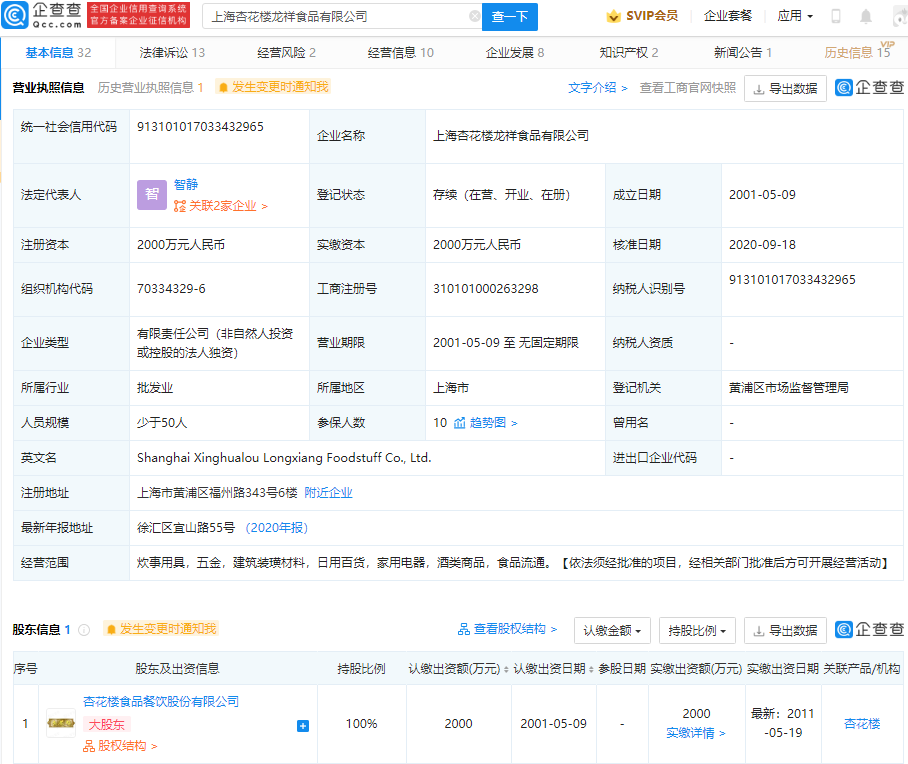Image resolution: width=908 pixels, height=764 pixels.
Task: Open 附近企业 link
Action: pos(328,493)
